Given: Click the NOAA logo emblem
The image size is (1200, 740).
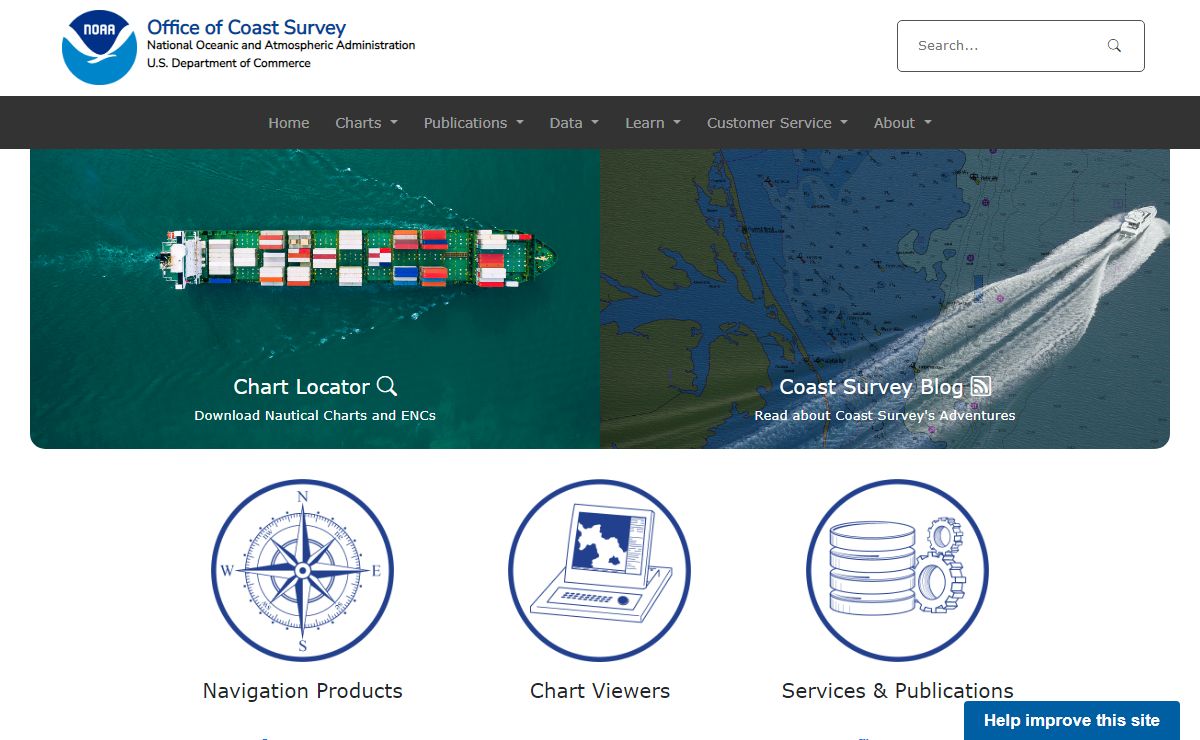Looking at the screenshot, I should tap(99, 48).
